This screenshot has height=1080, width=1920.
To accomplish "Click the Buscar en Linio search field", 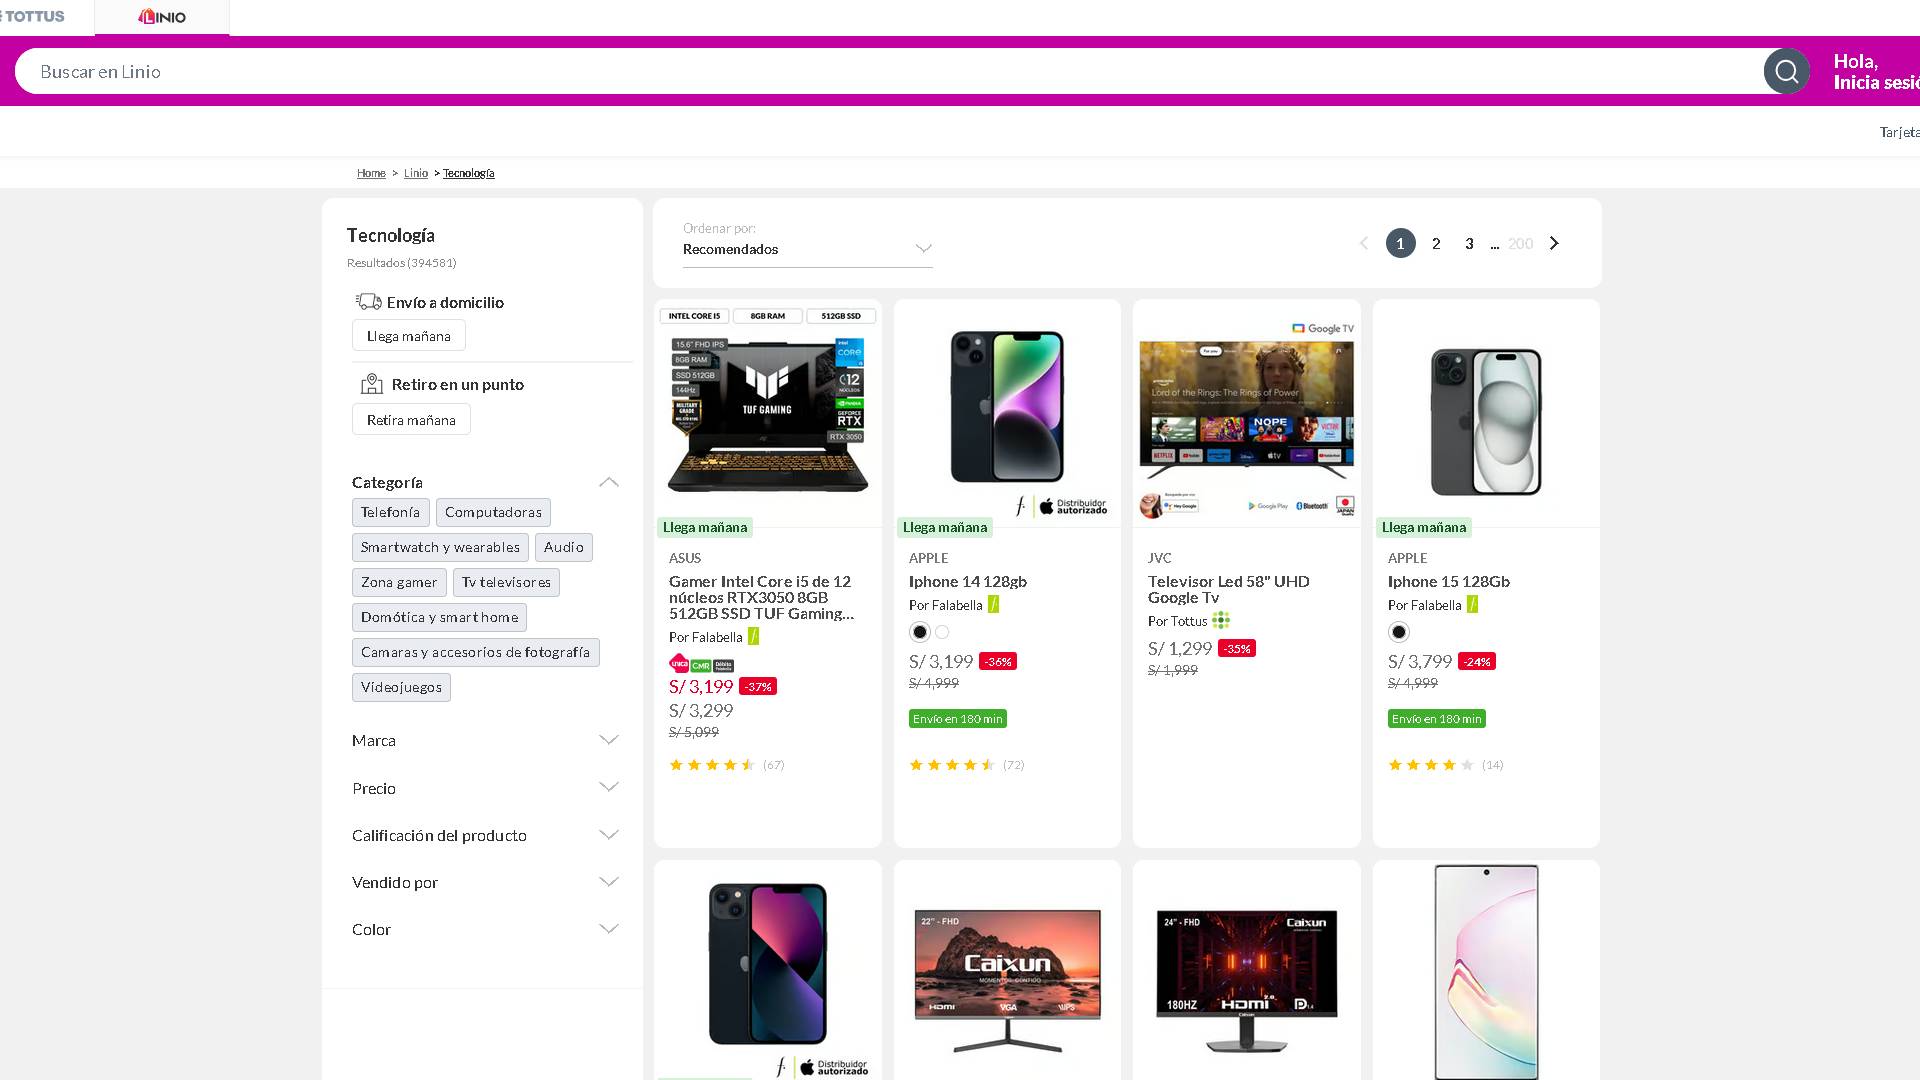I will tap(890, 72).
